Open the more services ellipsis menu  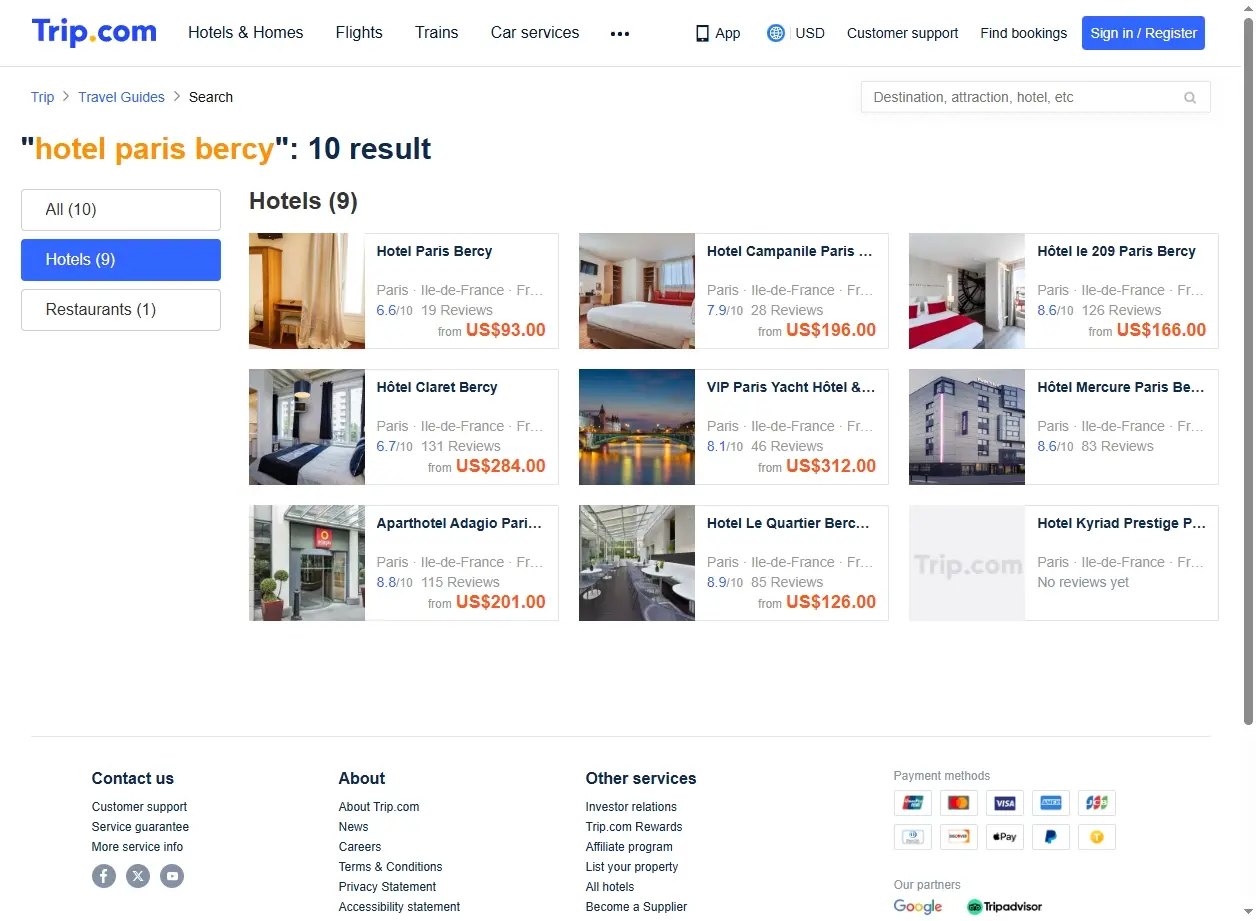[x=620, y=33]
